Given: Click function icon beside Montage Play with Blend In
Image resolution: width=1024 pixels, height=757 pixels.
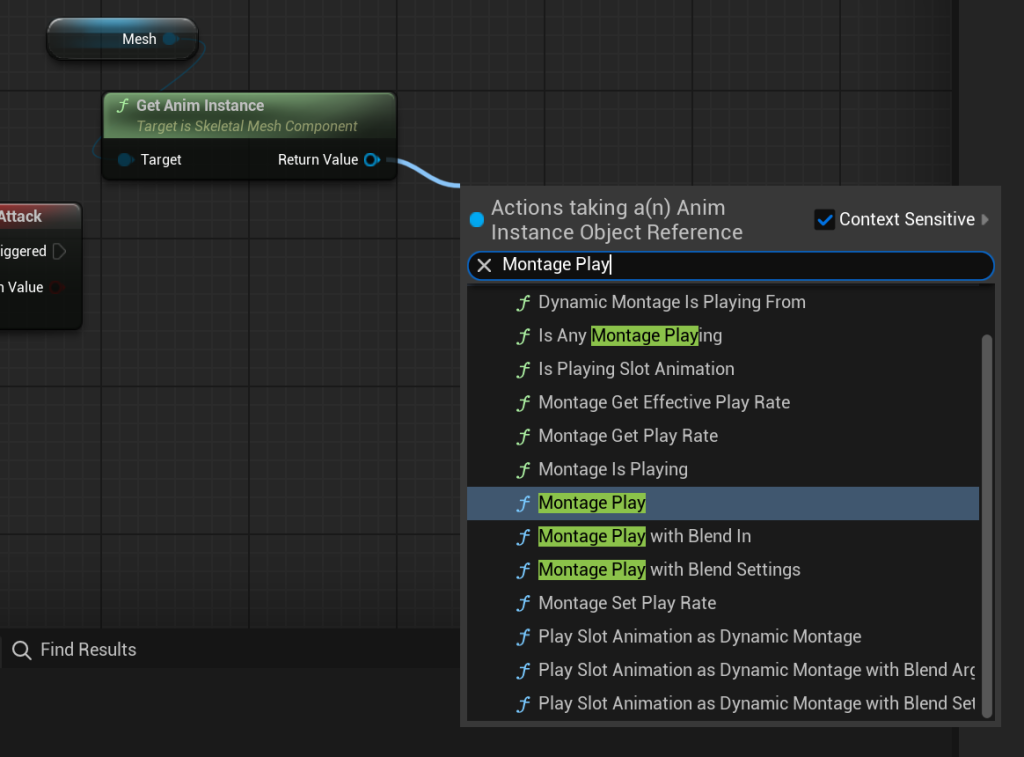Looking at the screenshot, I should tap(523, 536).
